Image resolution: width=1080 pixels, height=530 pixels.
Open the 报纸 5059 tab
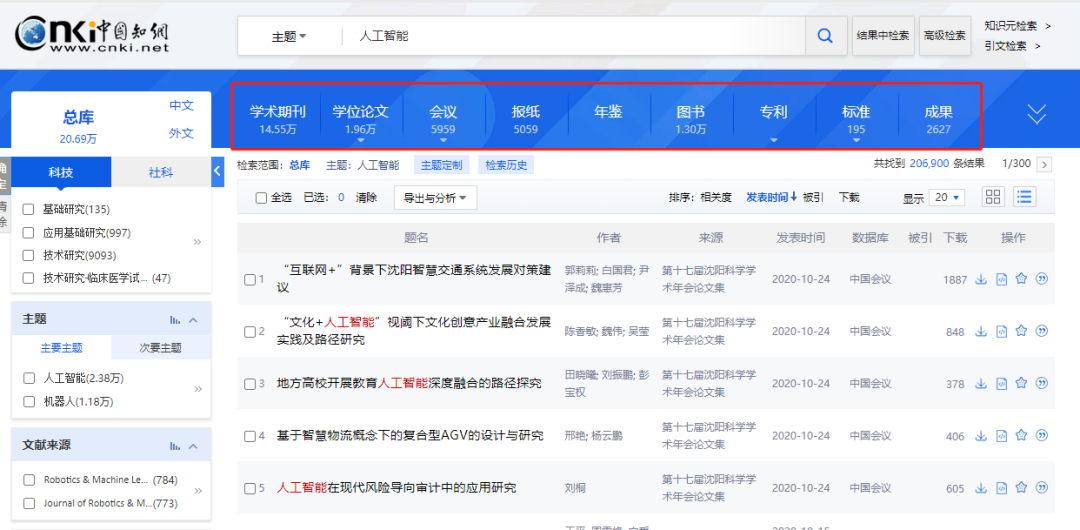(x=526, y=119)
